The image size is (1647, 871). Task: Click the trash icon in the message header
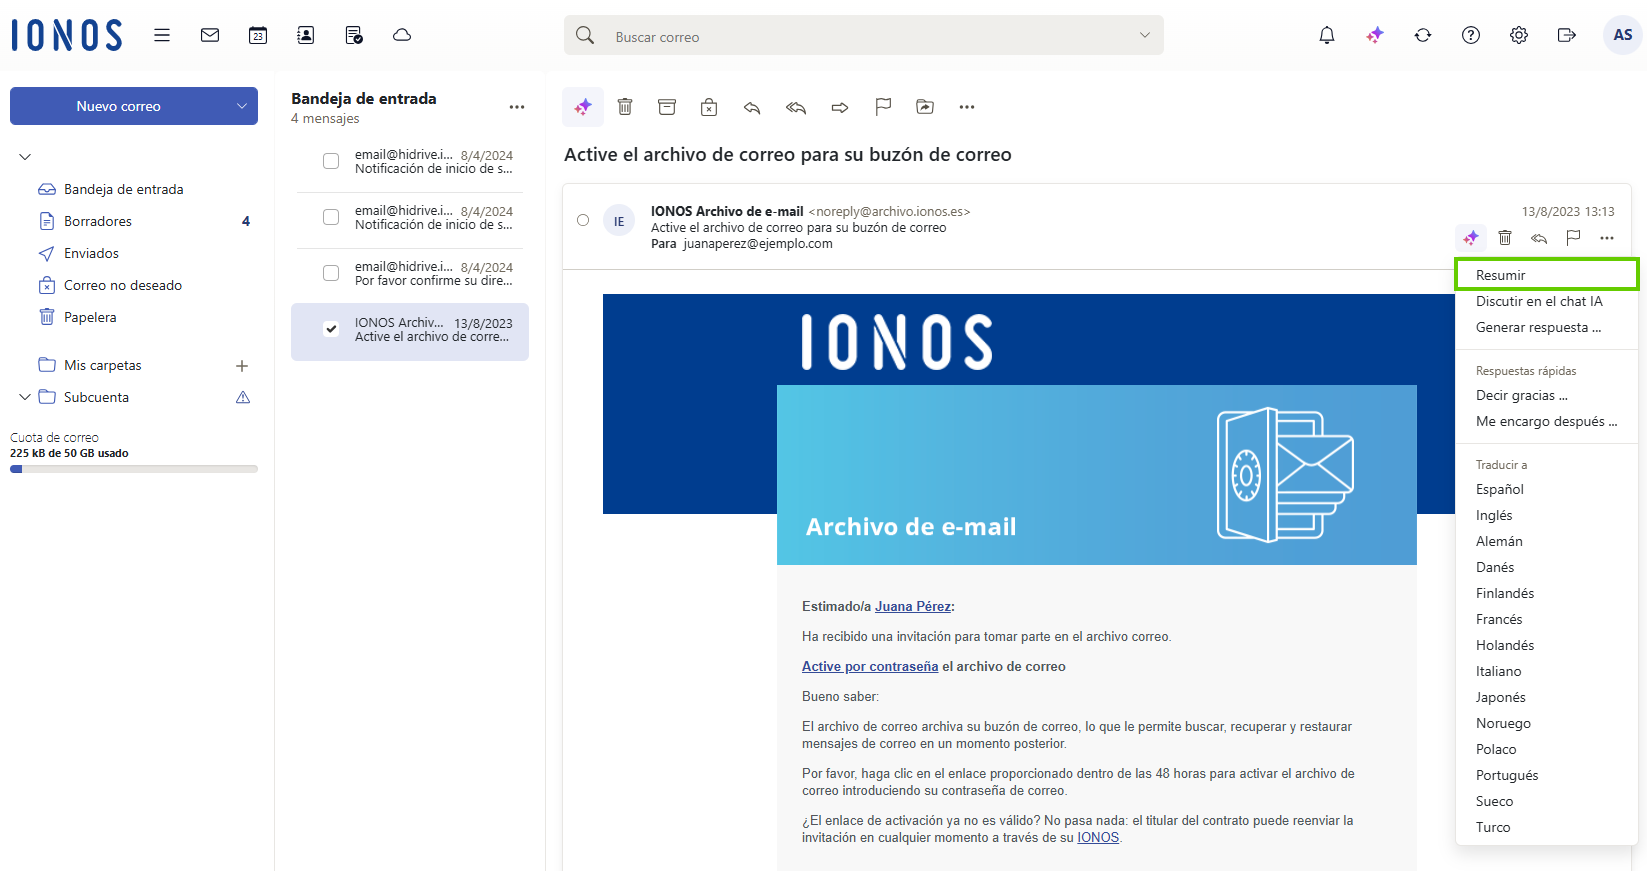coord(1505,238)
